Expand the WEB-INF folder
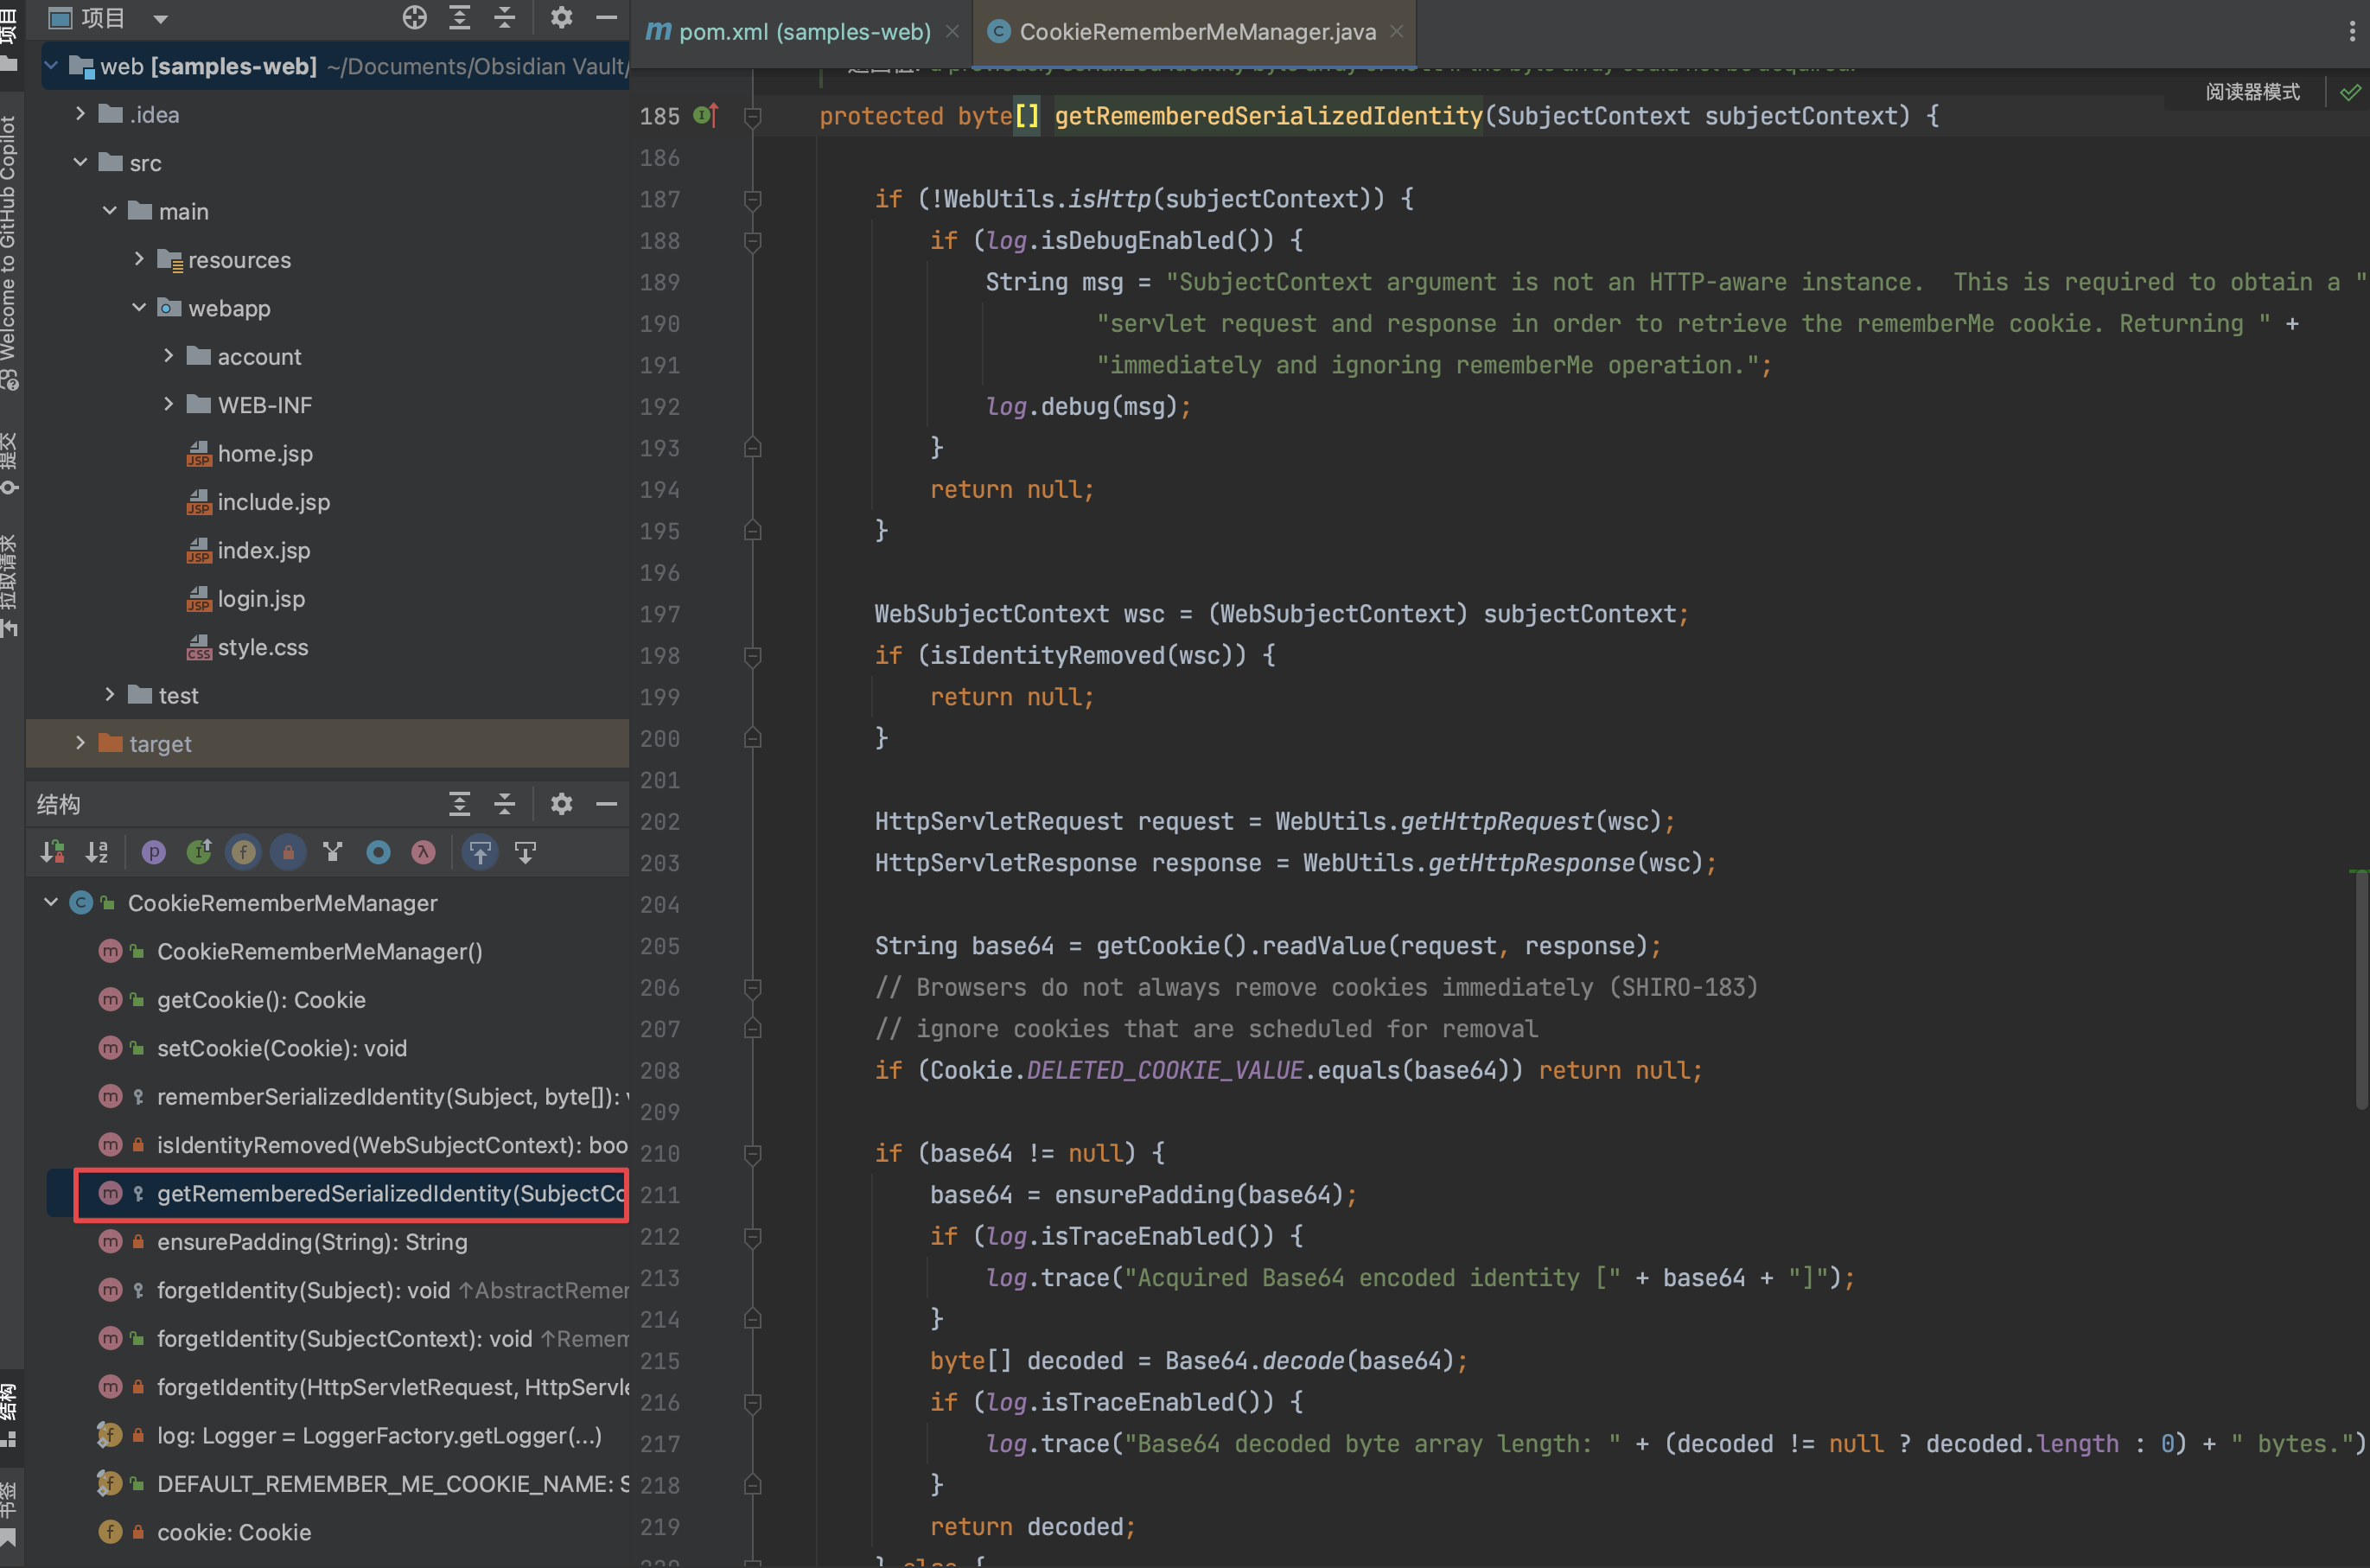The width and height of the screenshot is (2370, 1568). (x=168, y=404)
